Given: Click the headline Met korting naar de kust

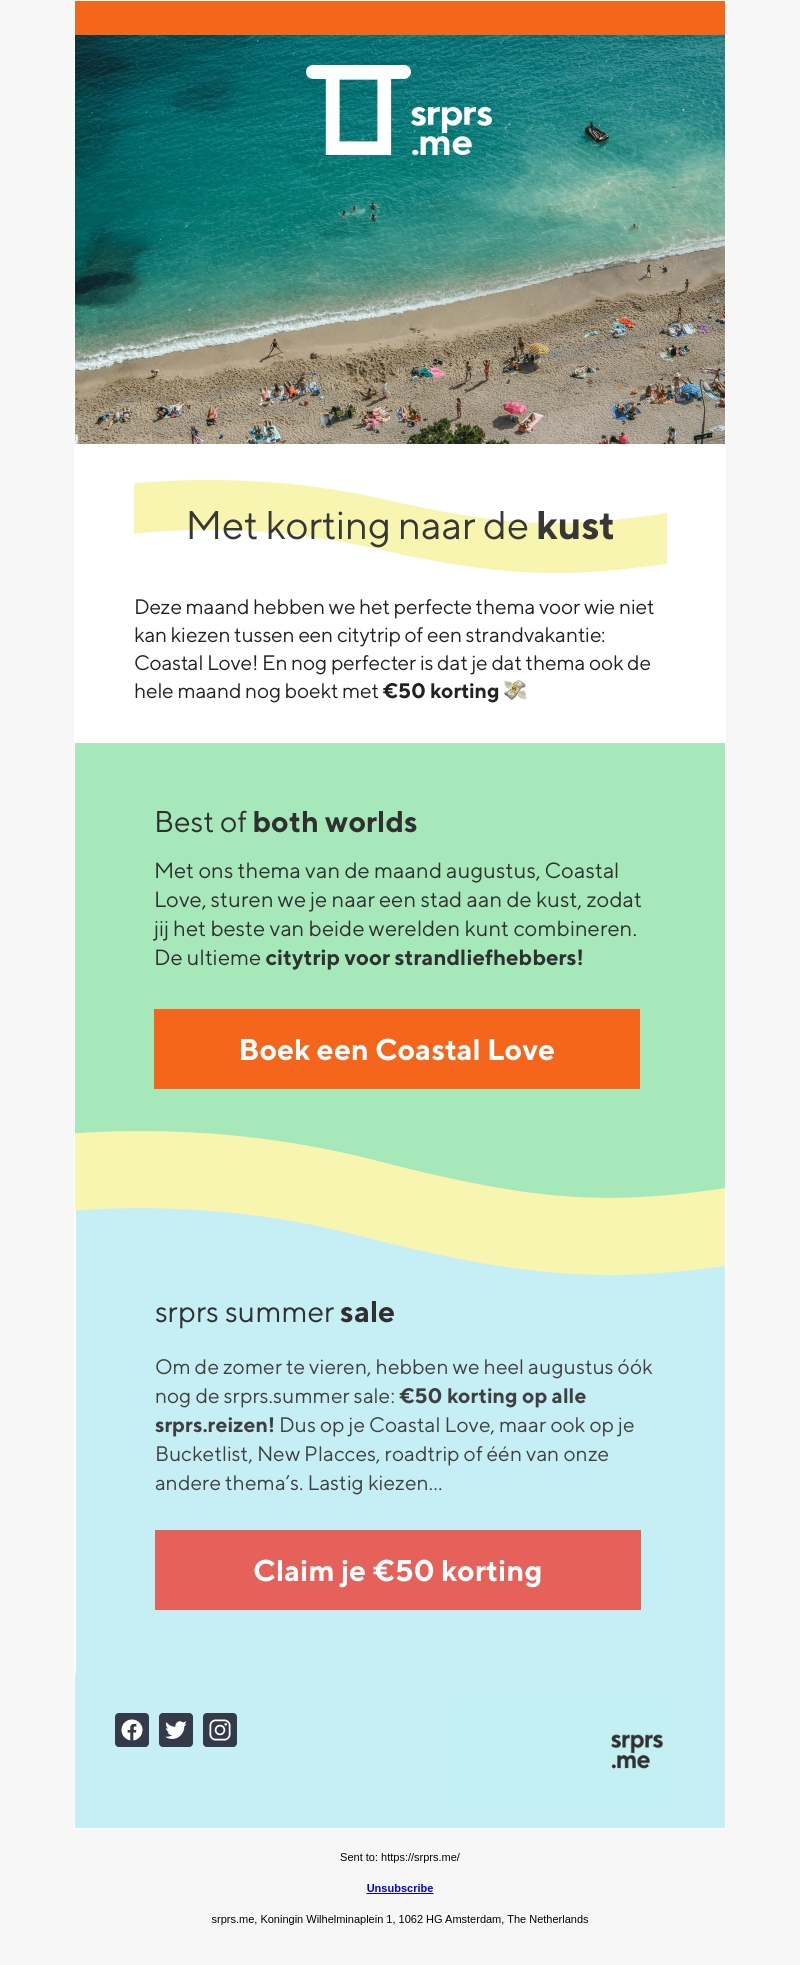Looking at the screenshot, I should (x=400, y=526).
